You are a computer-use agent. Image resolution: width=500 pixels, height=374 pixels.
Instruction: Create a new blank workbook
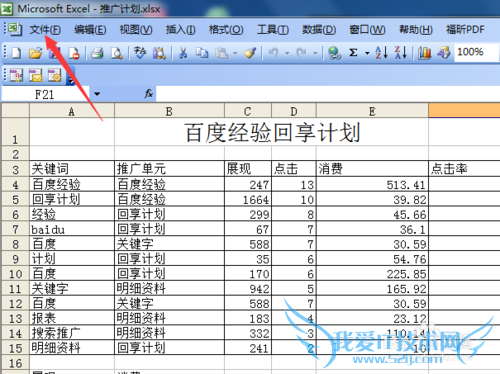point(16,53)
